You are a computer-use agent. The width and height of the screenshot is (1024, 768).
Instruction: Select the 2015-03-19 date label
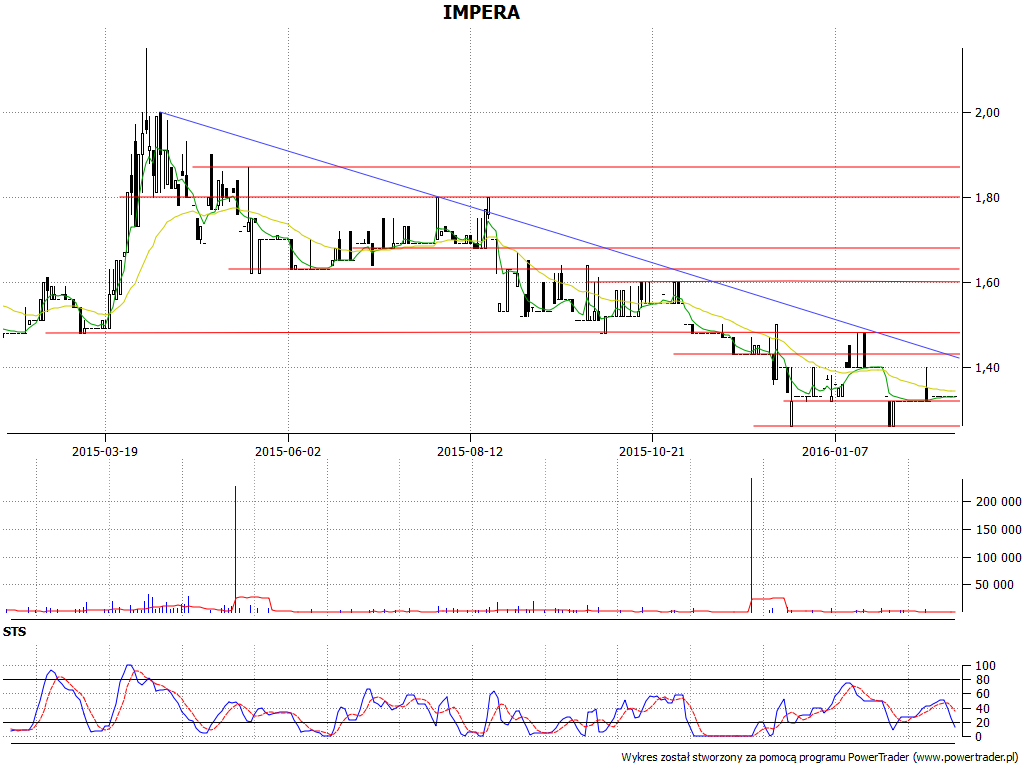(x=105, y=451)
